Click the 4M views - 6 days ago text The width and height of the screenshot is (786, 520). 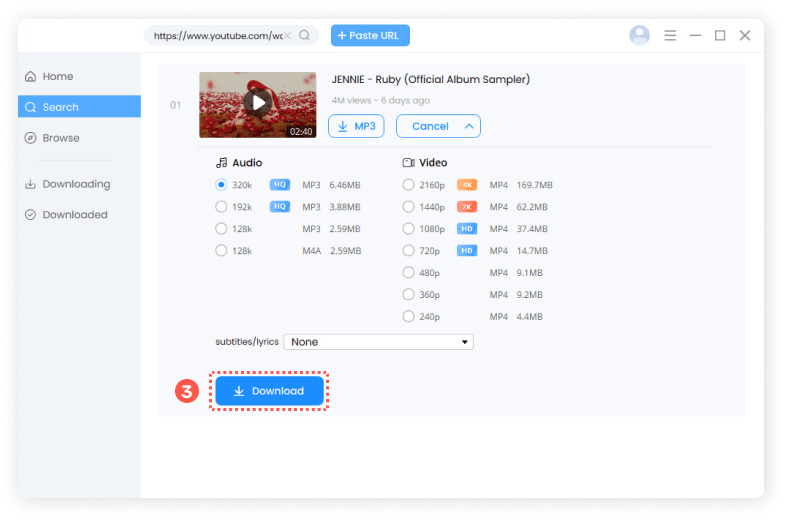380,100
